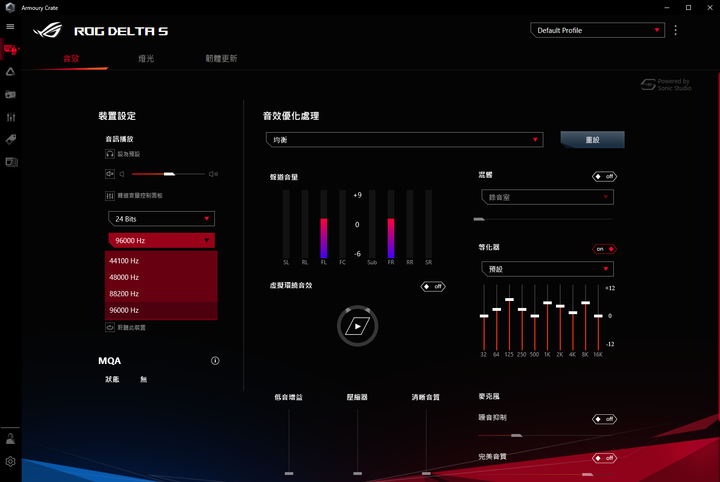The image size is (720, 482).
Task: Select 44100 Hz from the list
Action: pos(161,261)
